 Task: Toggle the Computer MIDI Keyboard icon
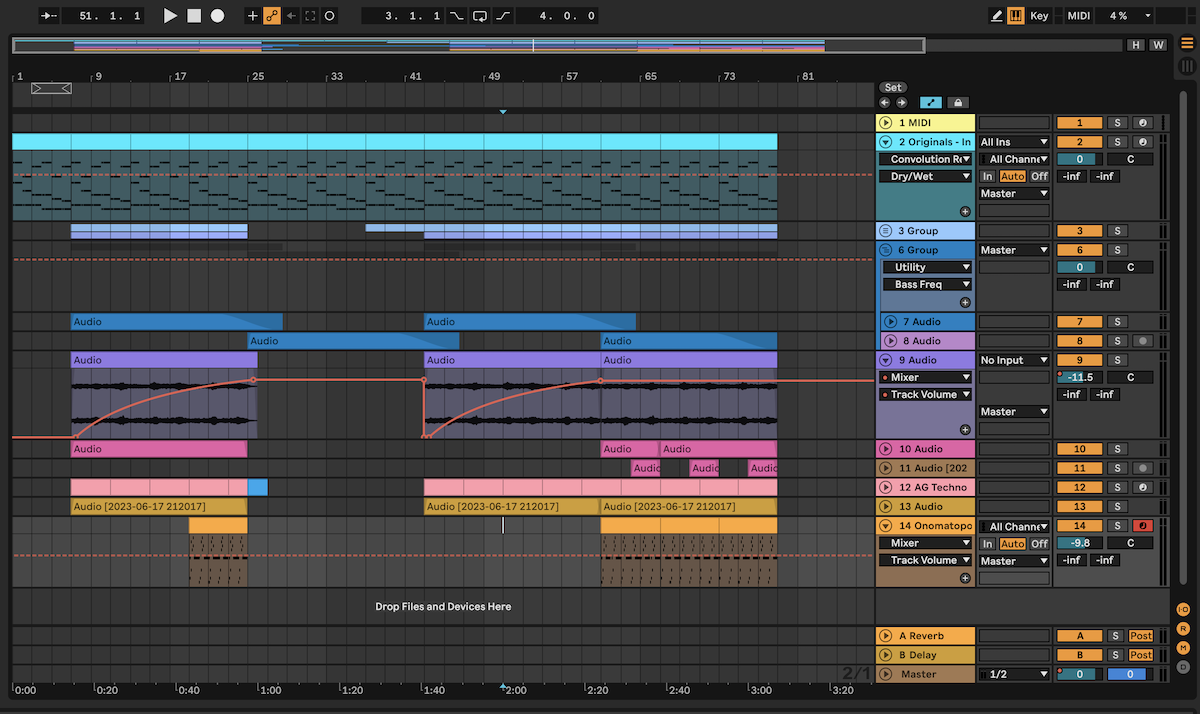[1015, 16]
